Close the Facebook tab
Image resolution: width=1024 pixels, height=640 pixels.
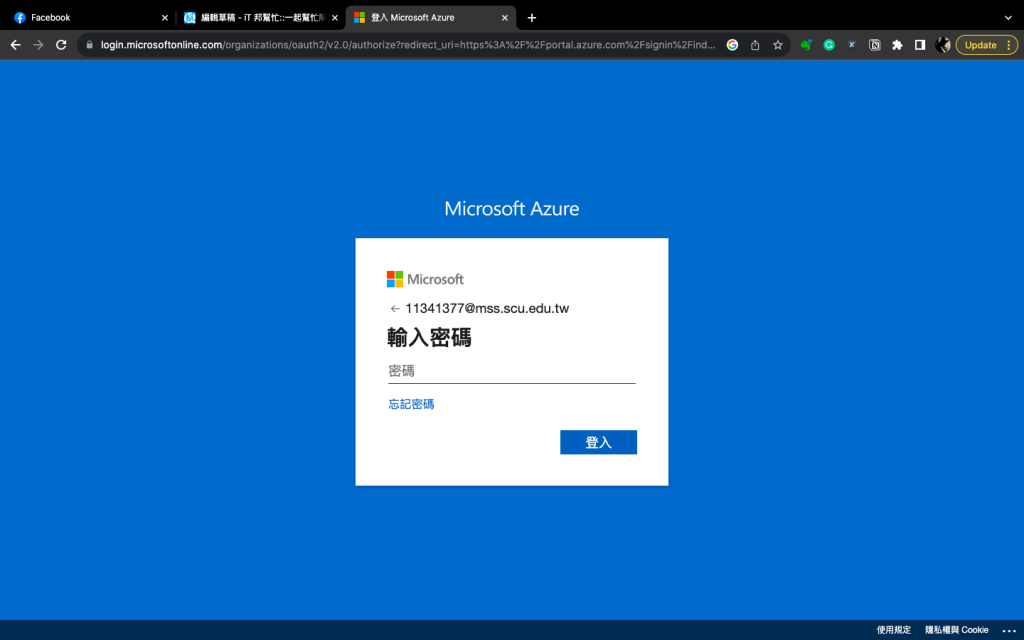pyautogui.click(x=165, y=18)
